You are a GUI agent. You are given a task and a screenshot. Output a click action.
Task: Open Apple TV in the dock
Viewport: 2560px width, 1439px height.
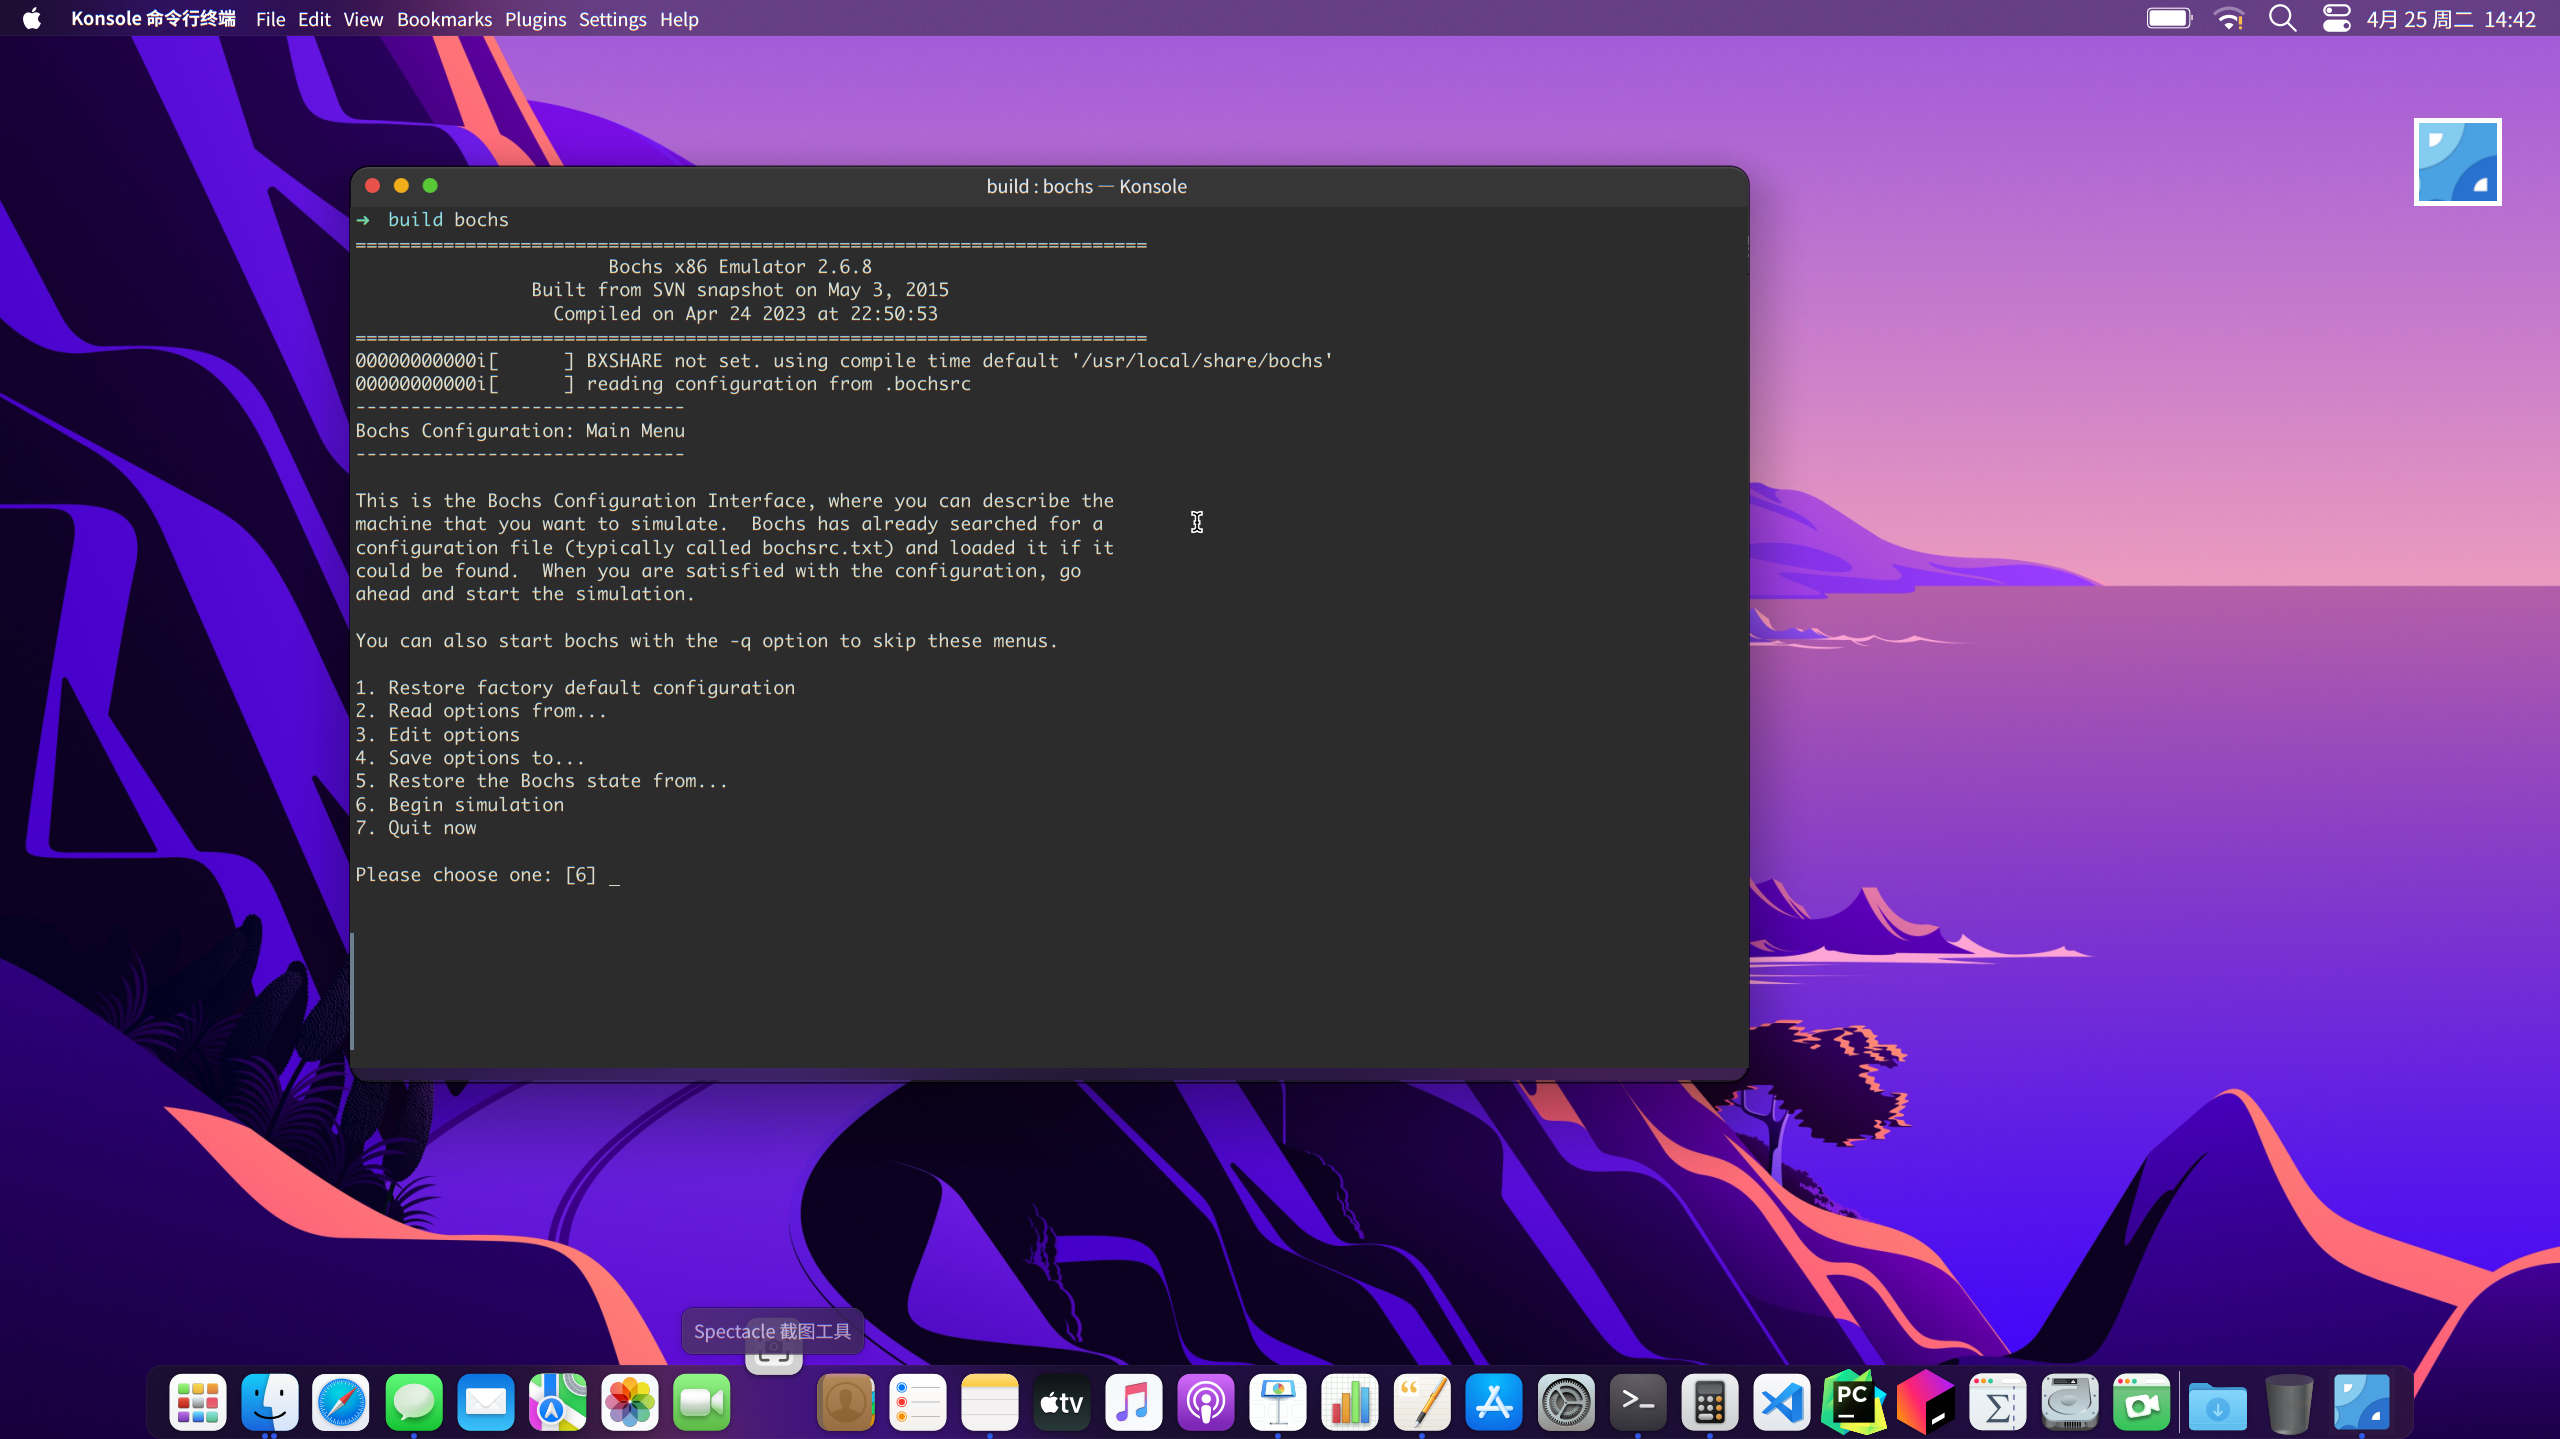(x=1062, y=1402)
